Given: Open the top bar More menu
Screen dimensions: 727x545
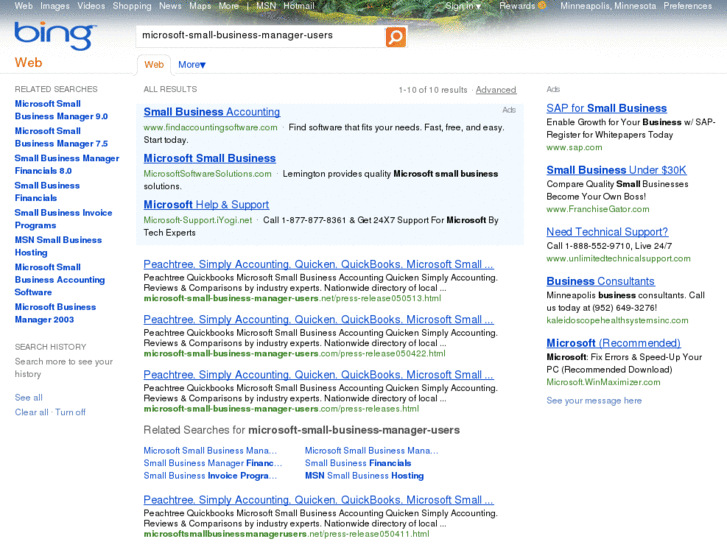Looking at the screenshot, I should (229, 6).
